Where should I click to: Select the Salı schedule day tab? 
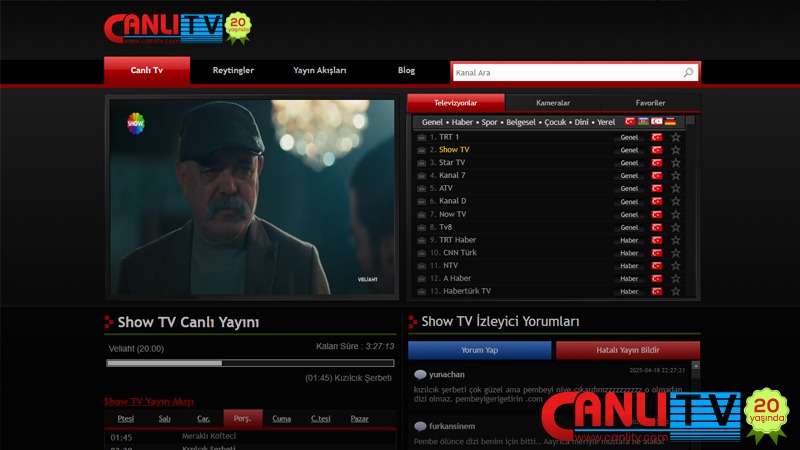pos(164,418)
